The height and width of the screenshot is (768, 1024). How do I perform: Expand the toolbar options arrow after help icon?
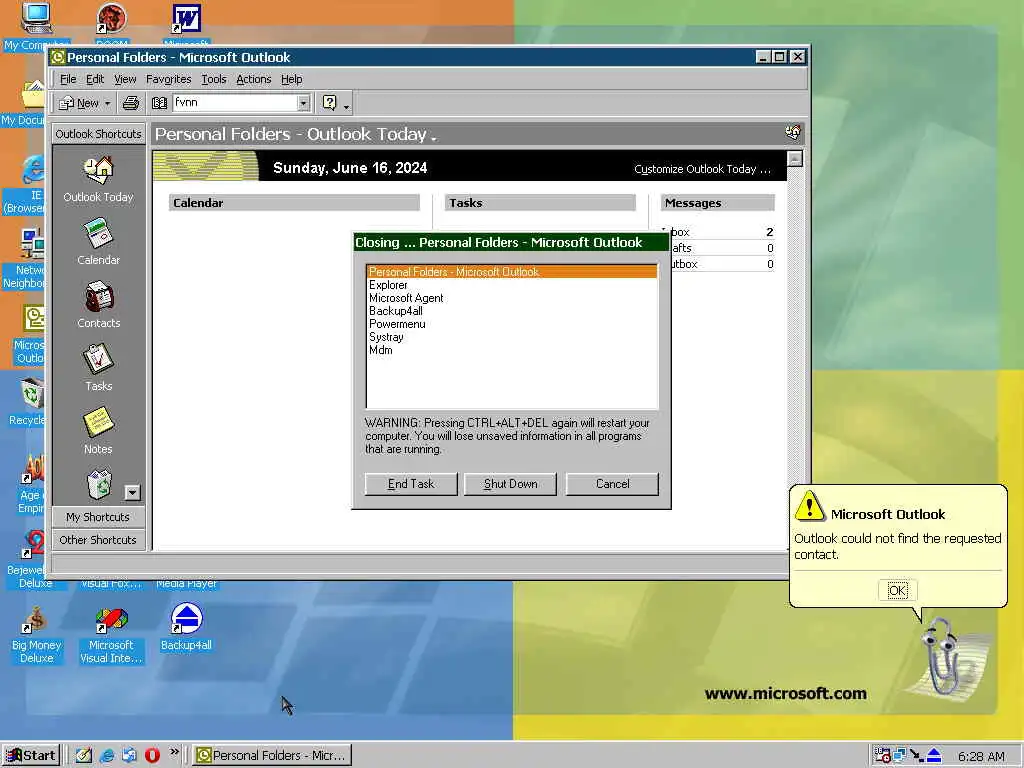[x=346, y=106]
